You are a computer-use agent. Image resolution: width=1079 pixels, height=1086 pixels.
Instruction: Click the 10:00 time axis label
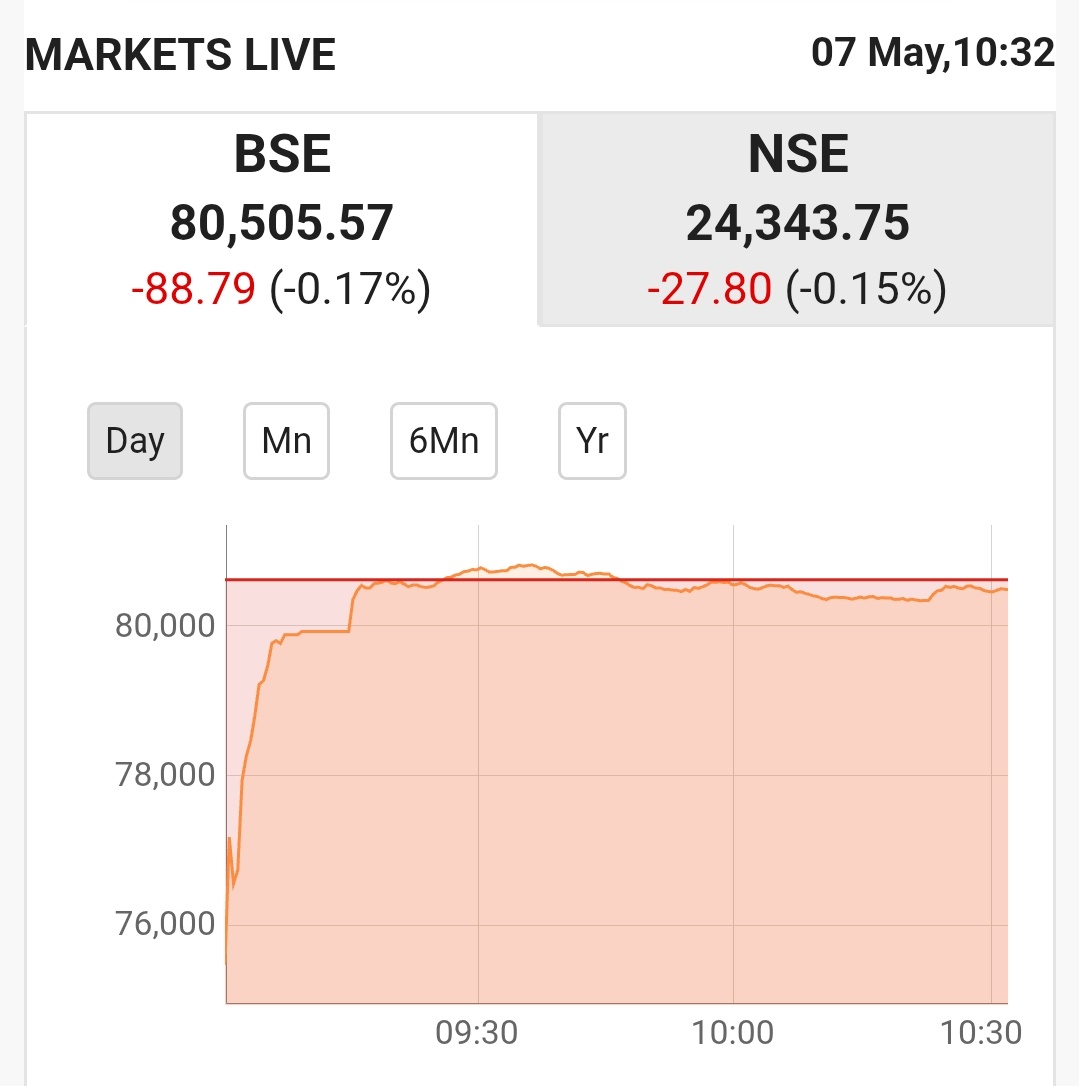coord(733,1032)
